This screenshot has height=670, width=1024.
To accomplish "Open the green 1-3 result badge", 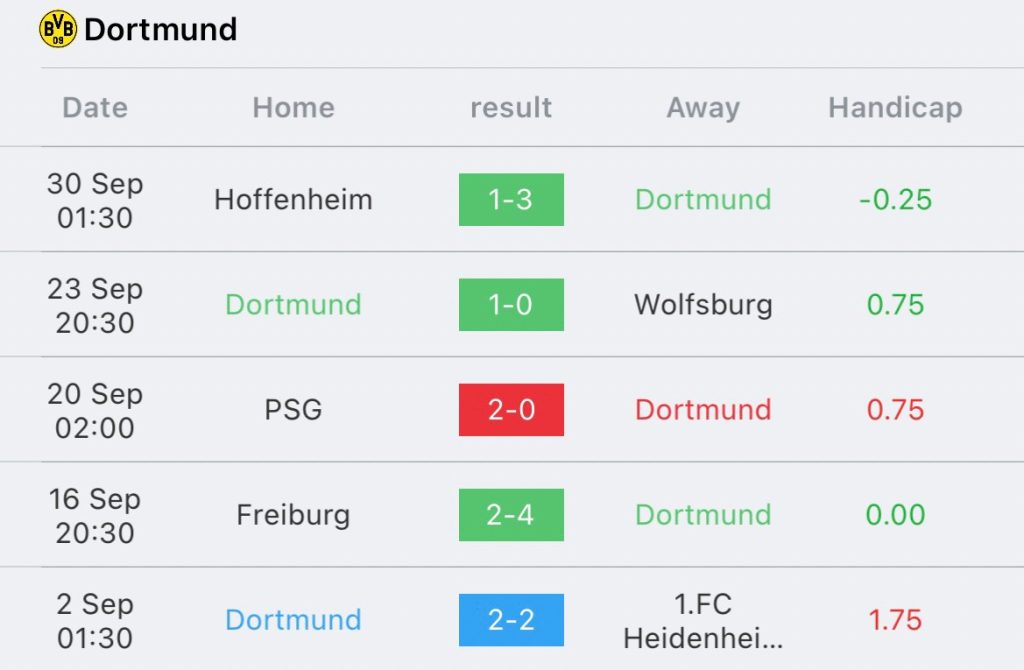I will point(511,200).
